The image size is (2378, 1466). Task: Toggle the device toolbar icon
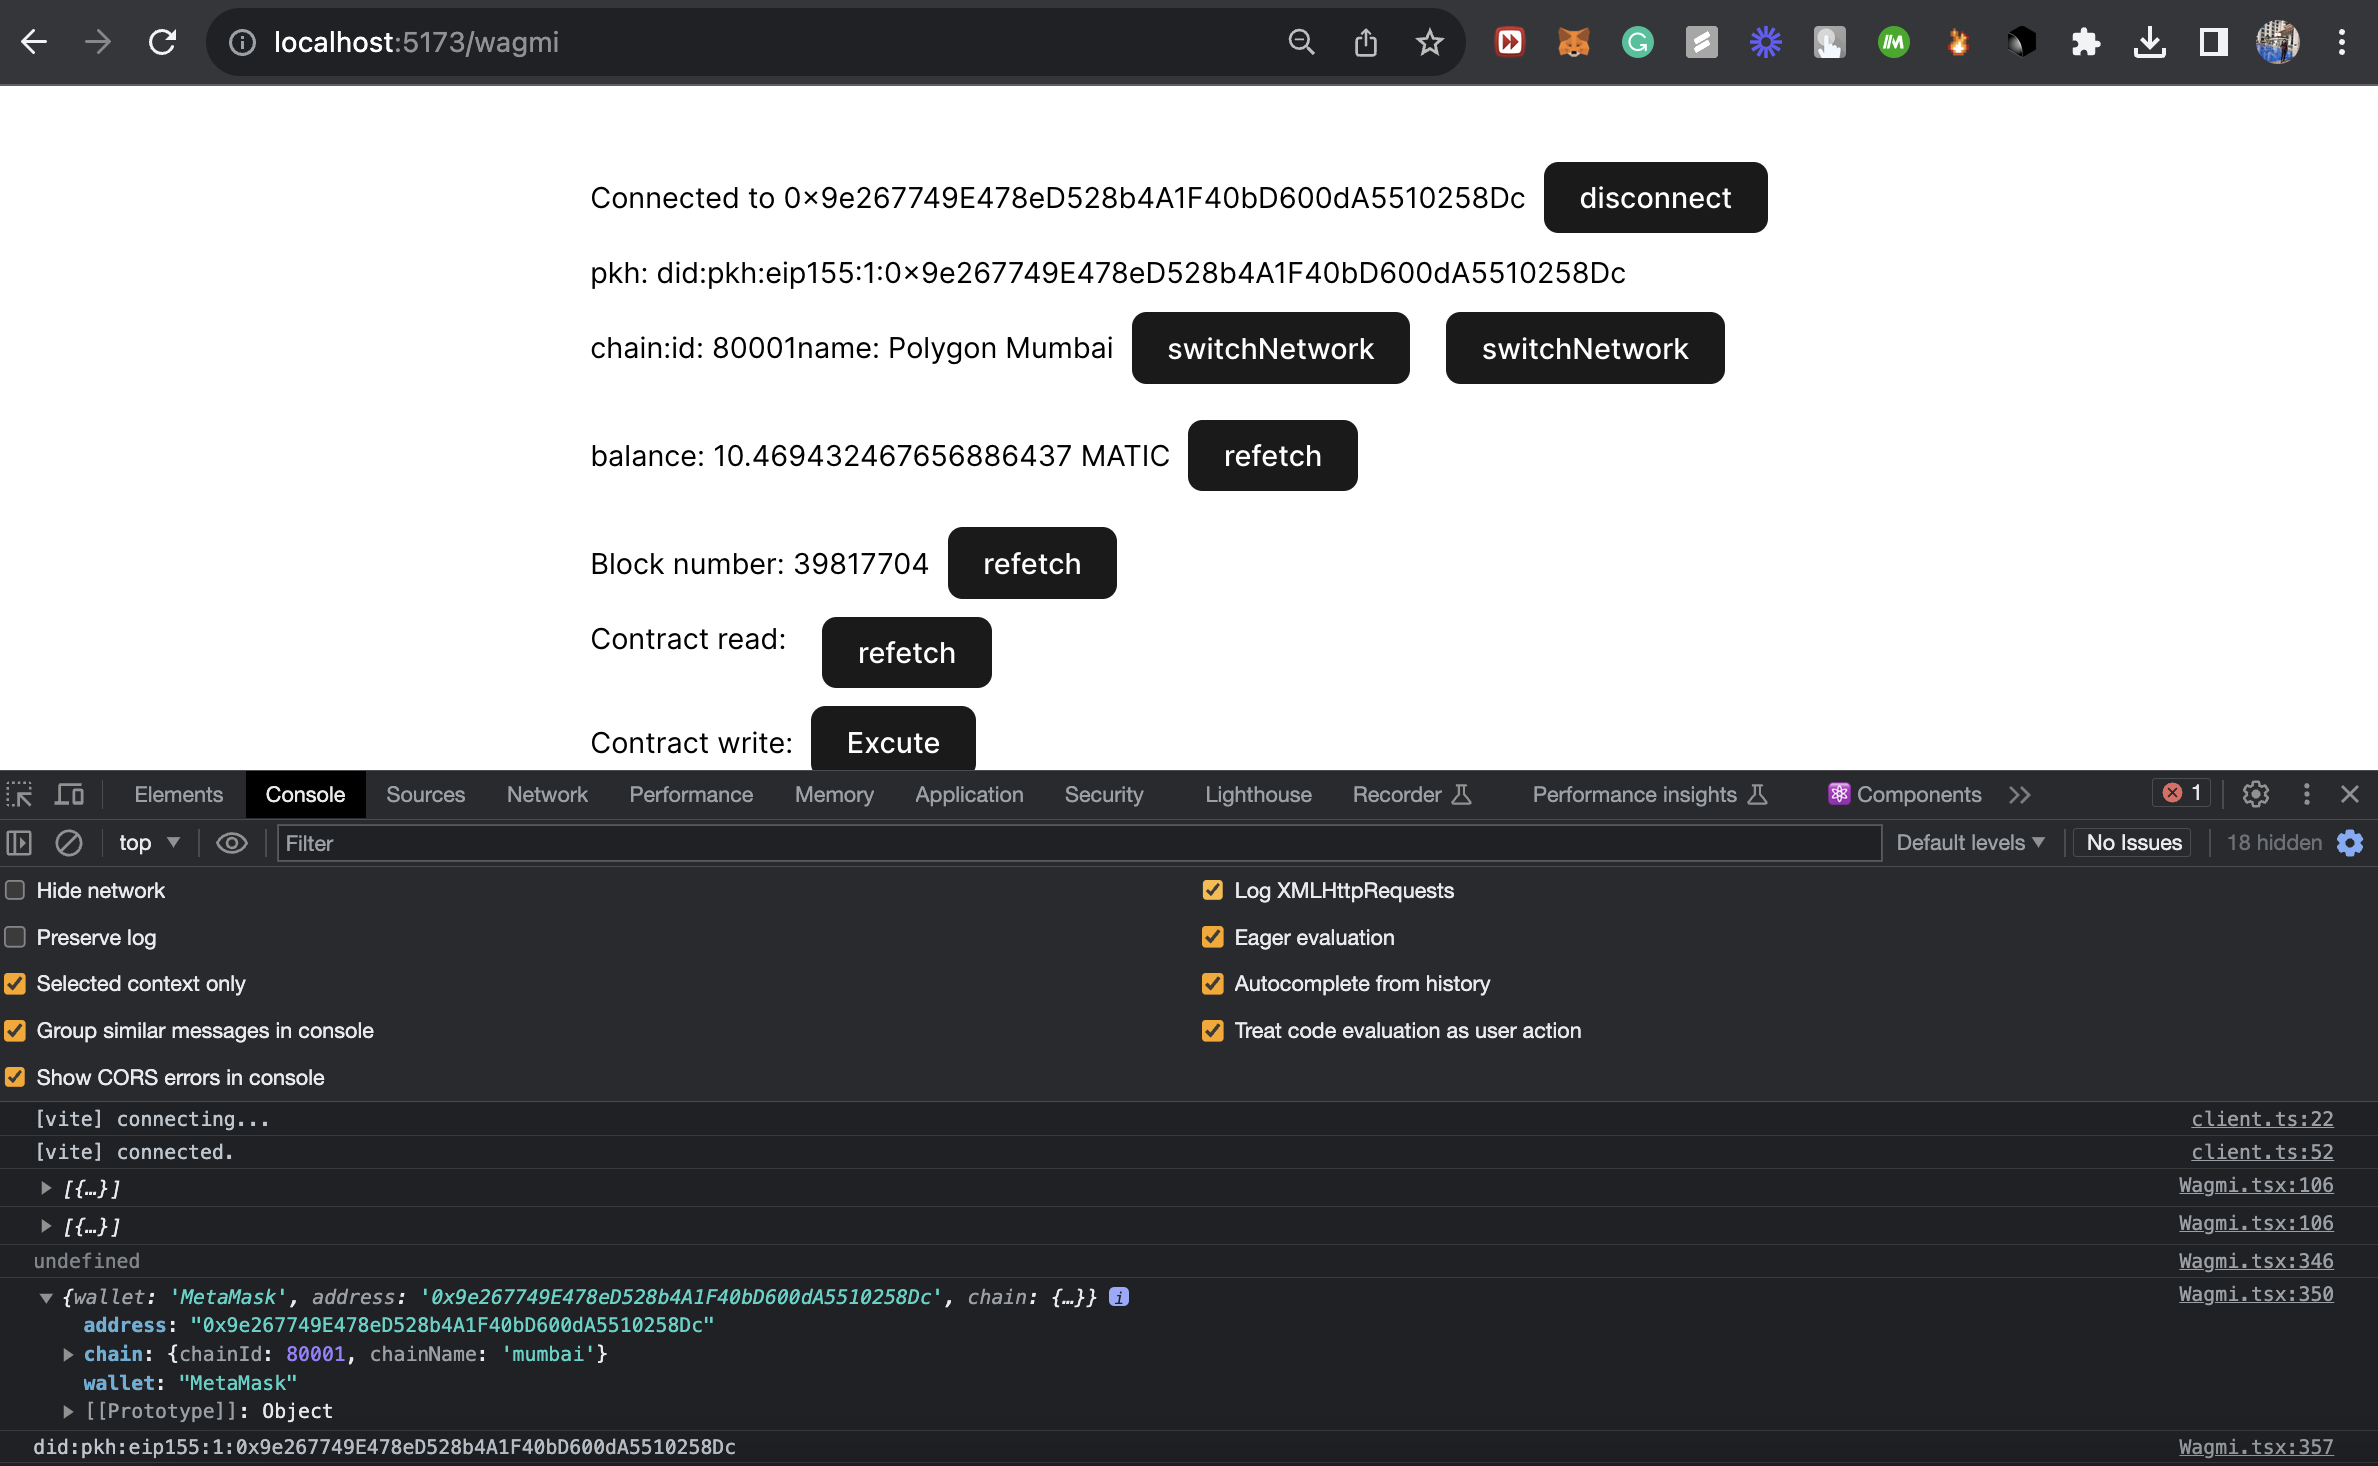(69, 794)
